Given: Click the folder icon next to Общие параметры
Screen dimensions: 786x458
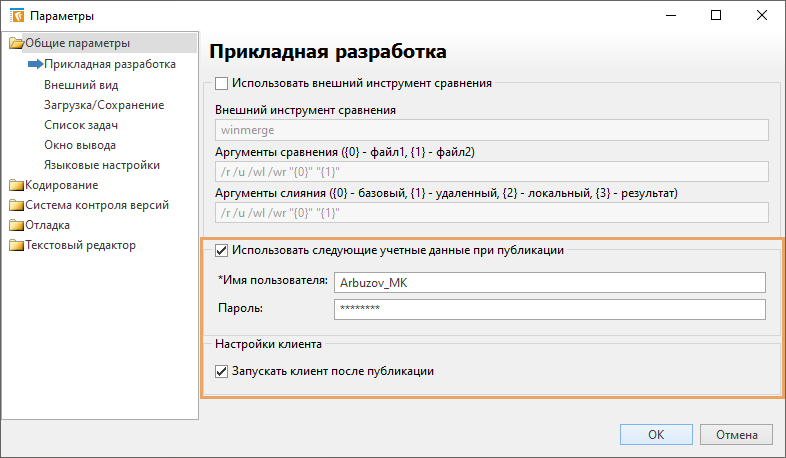Looking at the screenshot, I should (16, 44).
